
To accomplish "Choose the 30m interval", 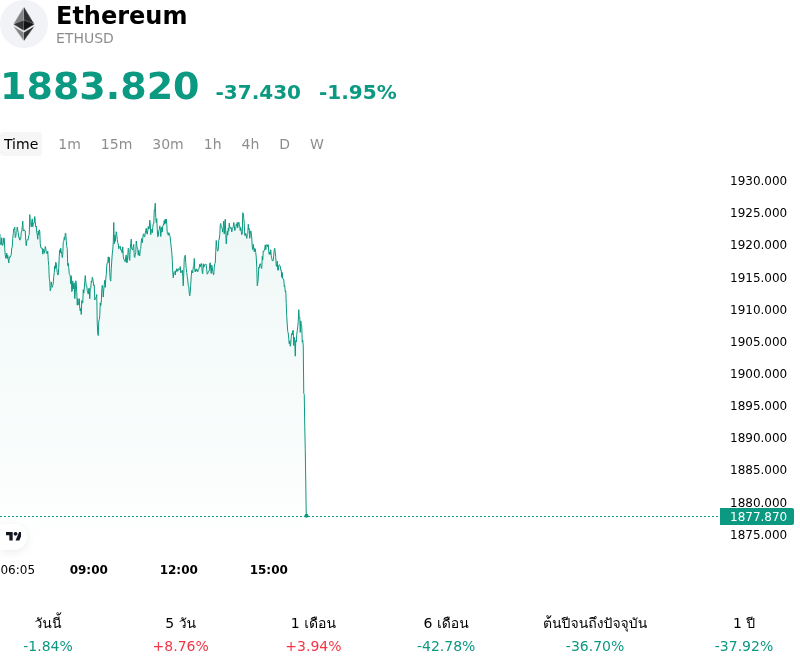I will click(168, 144).
